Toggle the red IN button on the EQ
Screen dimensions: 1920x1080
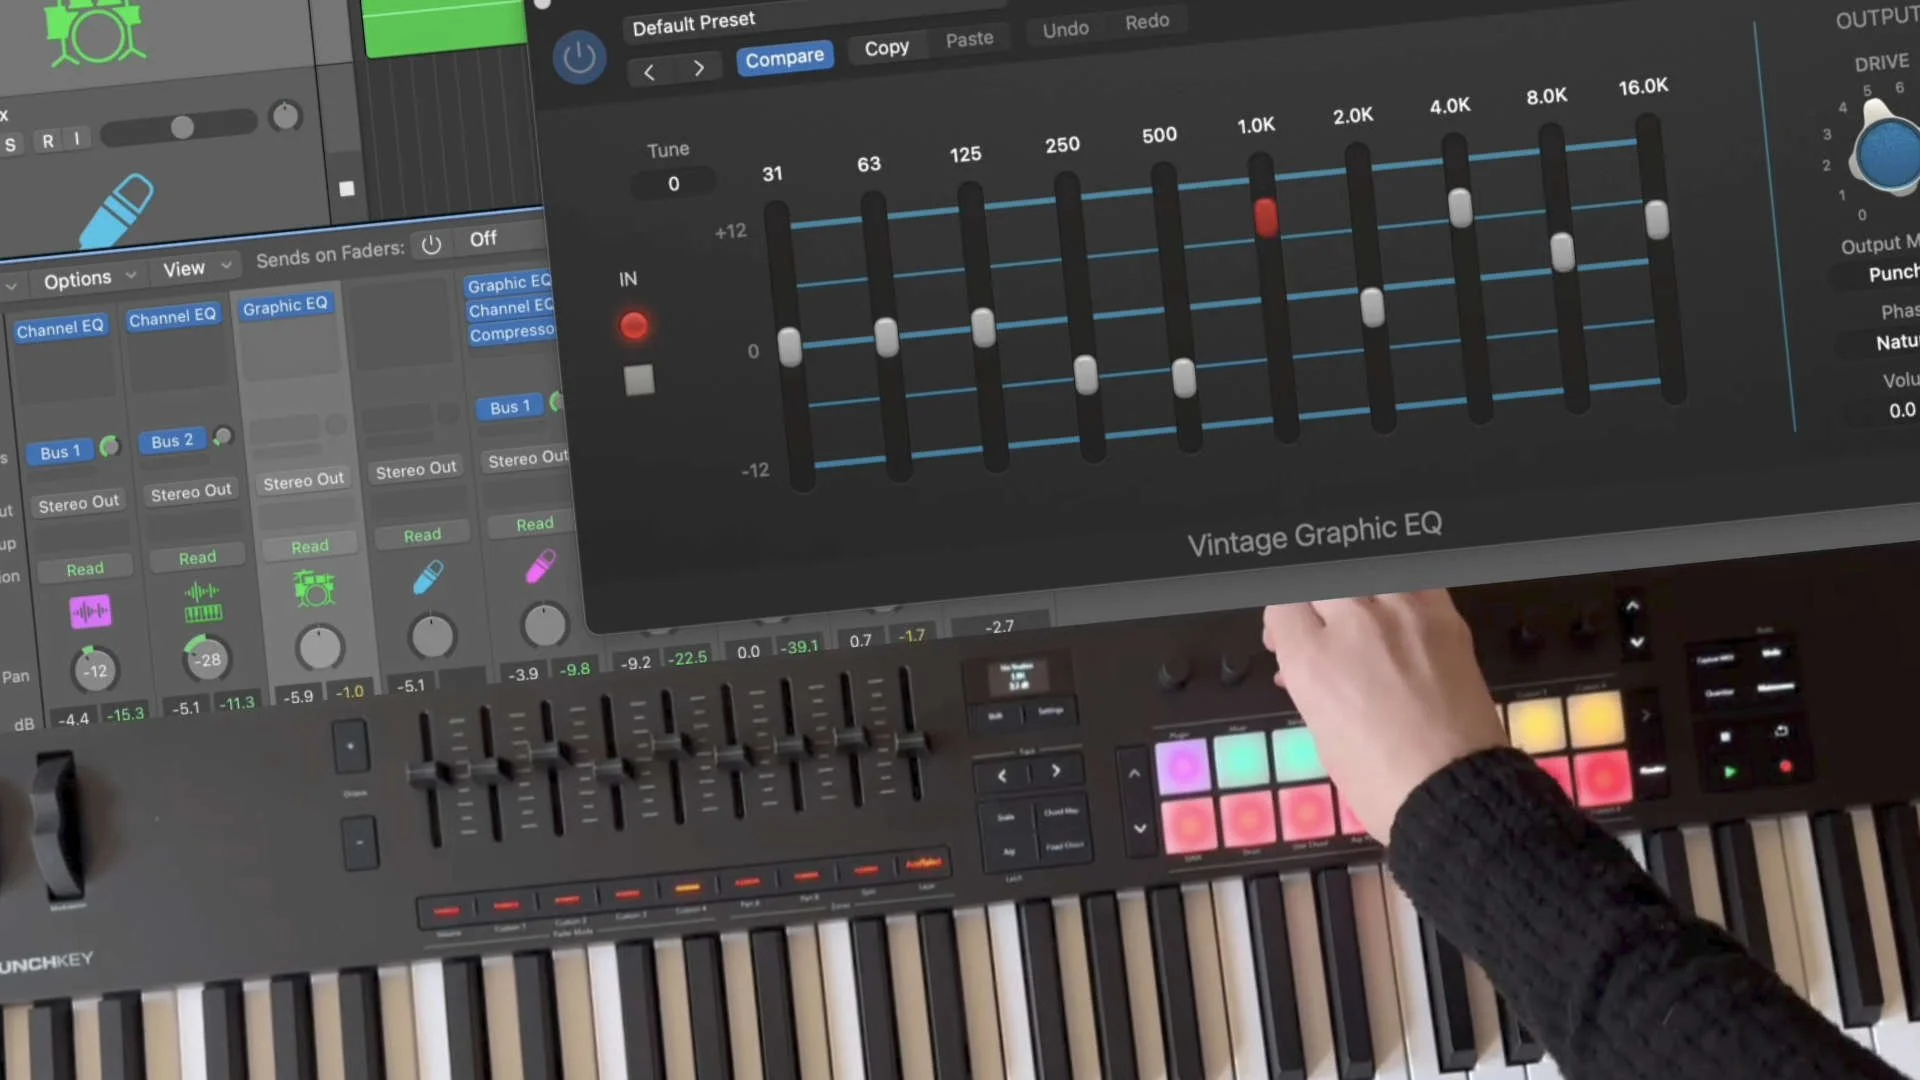634,325
